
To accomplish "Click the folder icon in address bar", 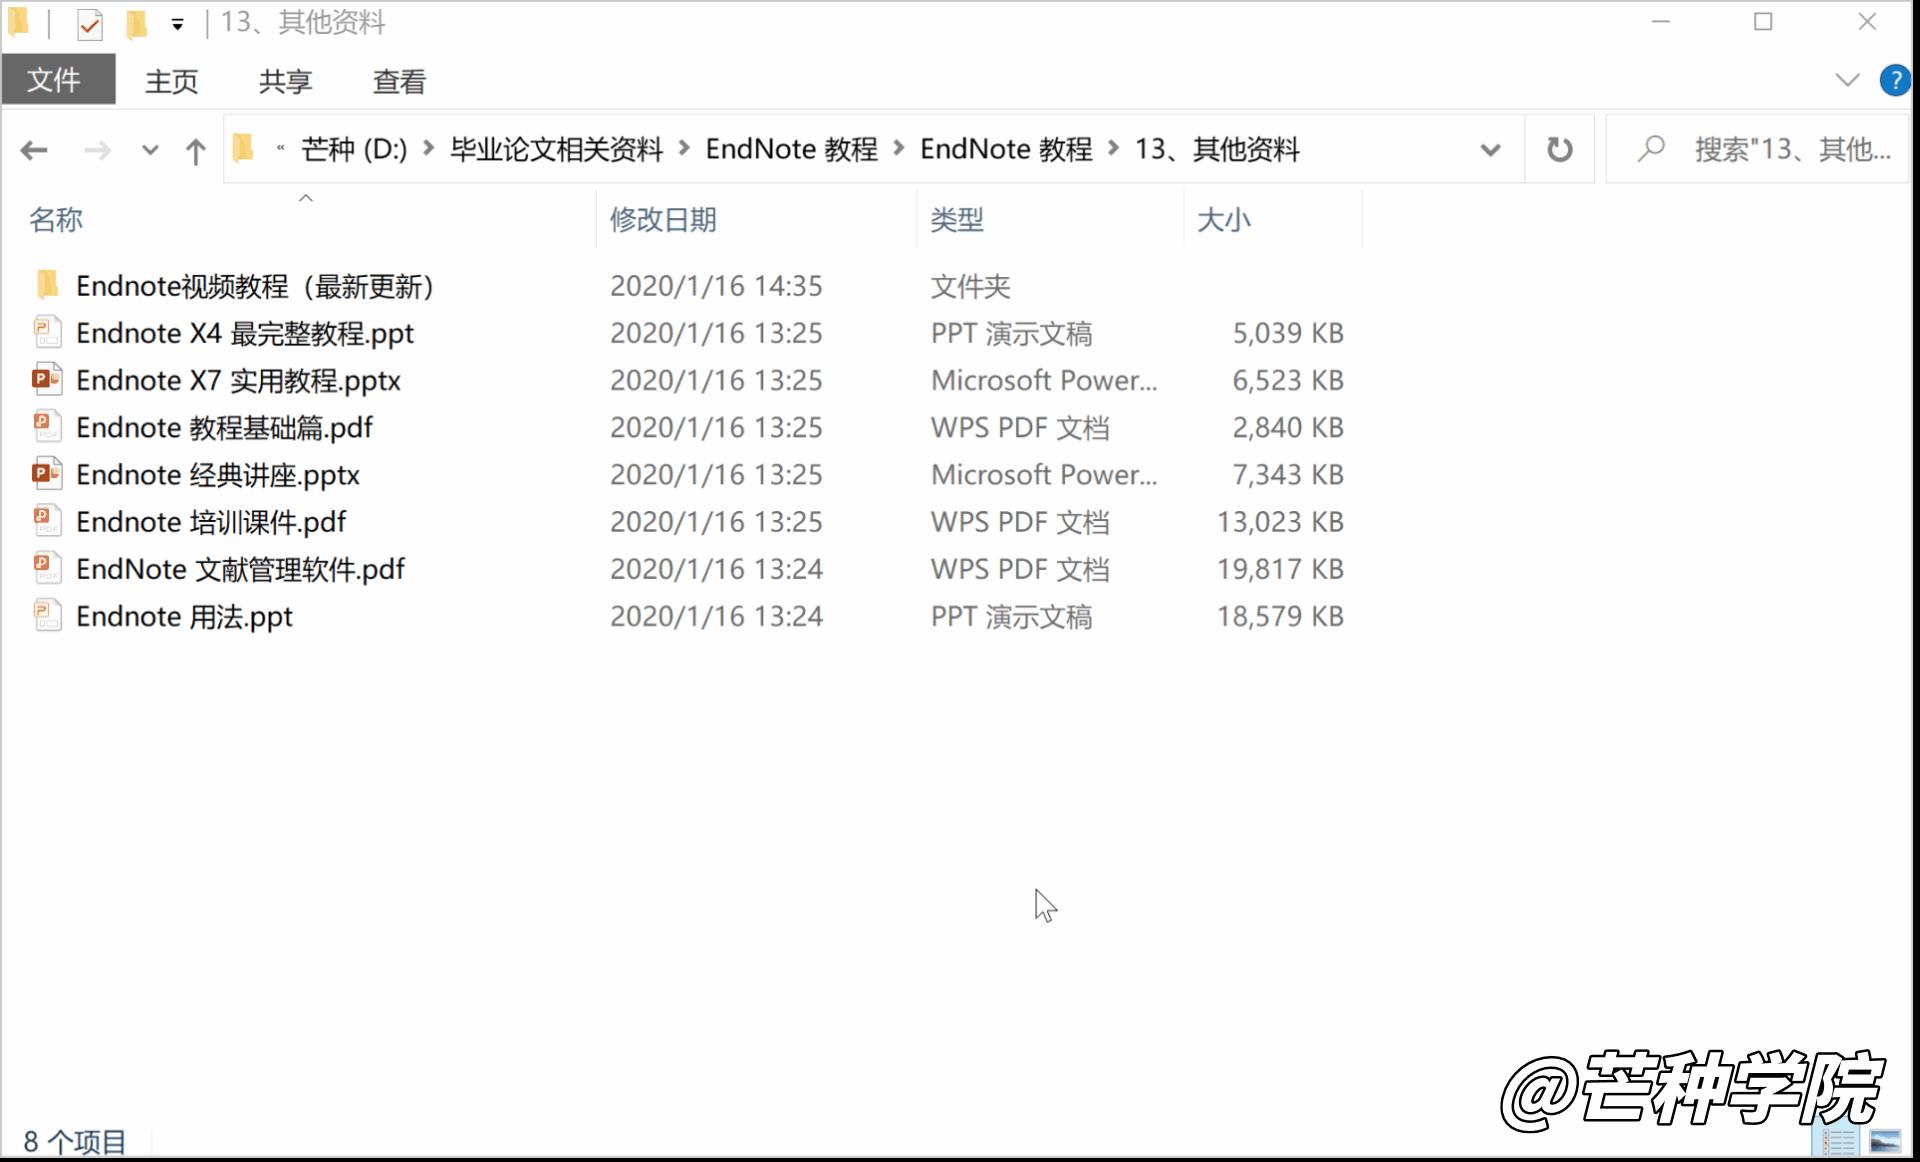I will 243,149.
